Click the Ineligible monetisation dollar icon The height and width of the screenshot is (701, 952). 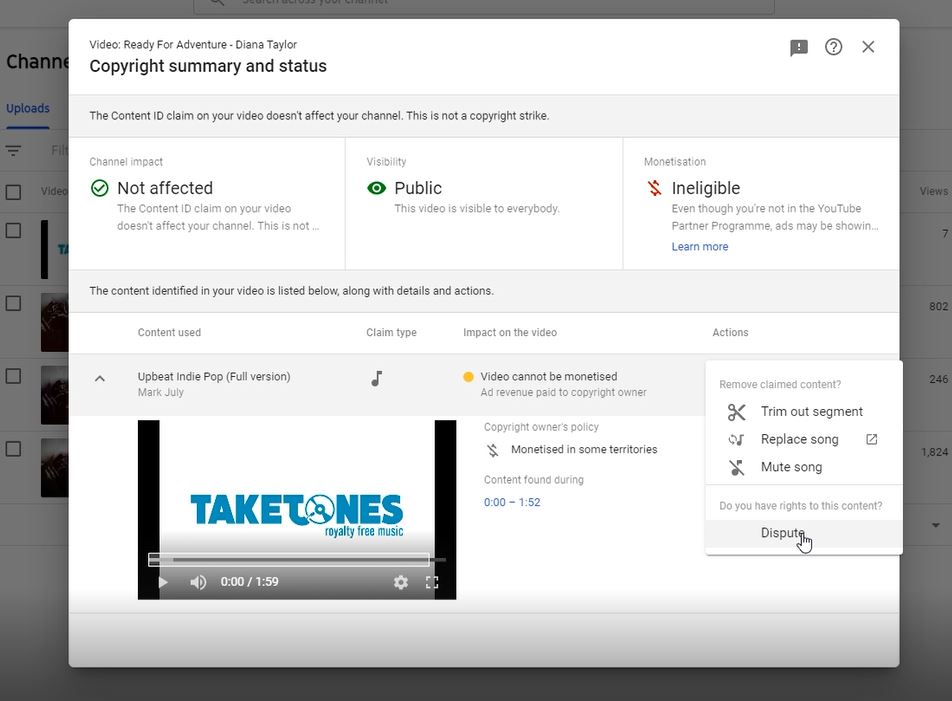(654, 188)
